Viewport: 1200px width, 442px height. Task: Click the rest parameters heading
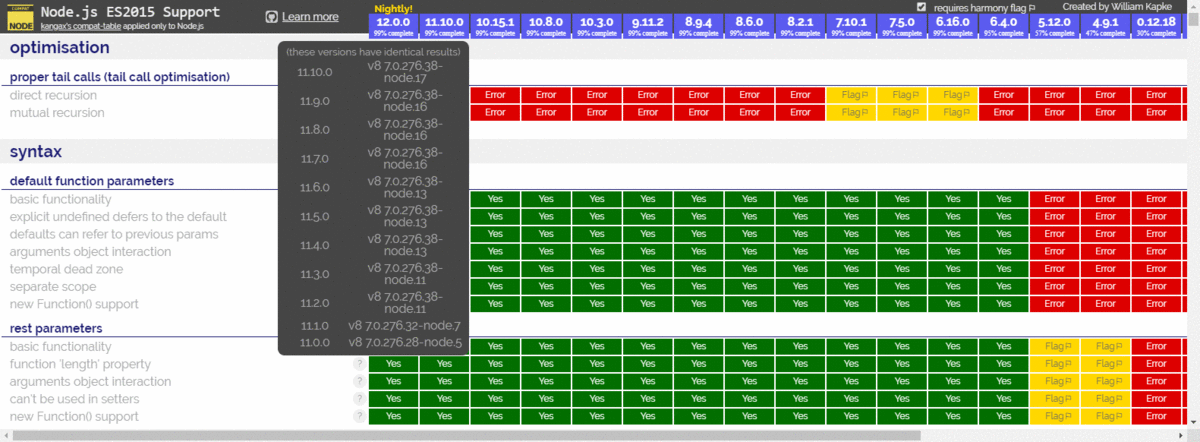click(57, 328)
